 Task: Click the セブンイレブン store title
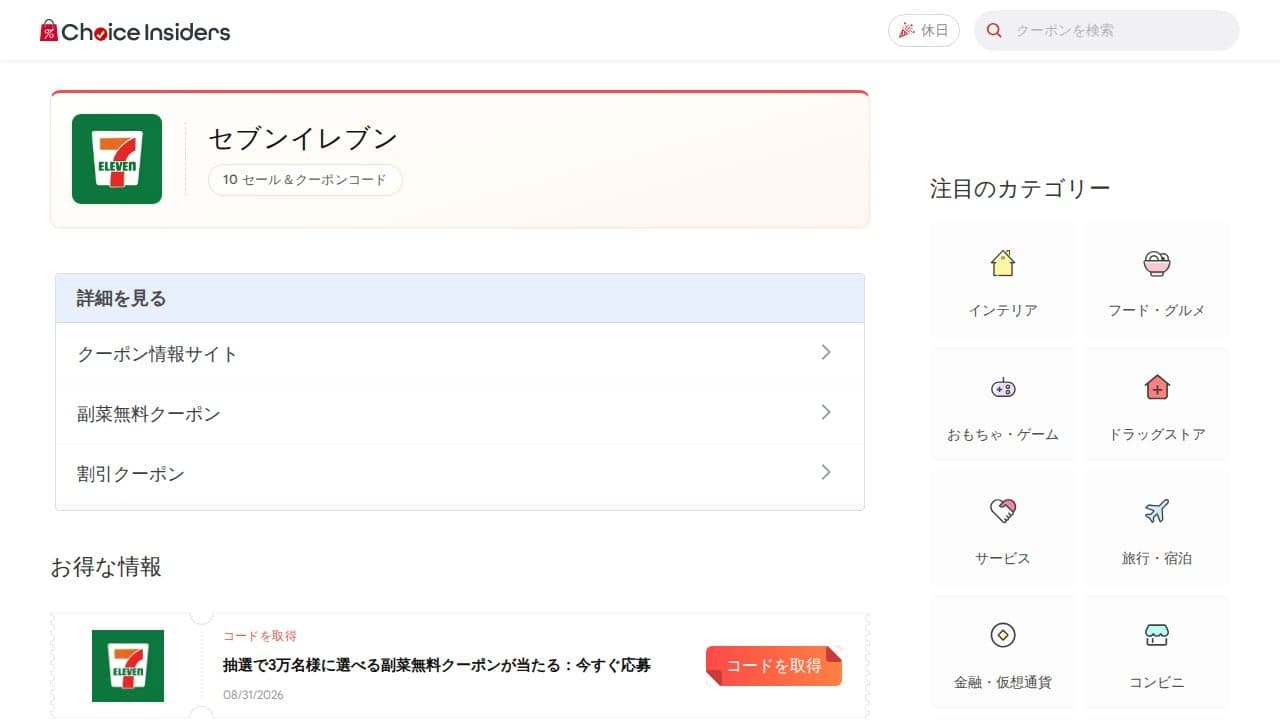pos(303,138)
